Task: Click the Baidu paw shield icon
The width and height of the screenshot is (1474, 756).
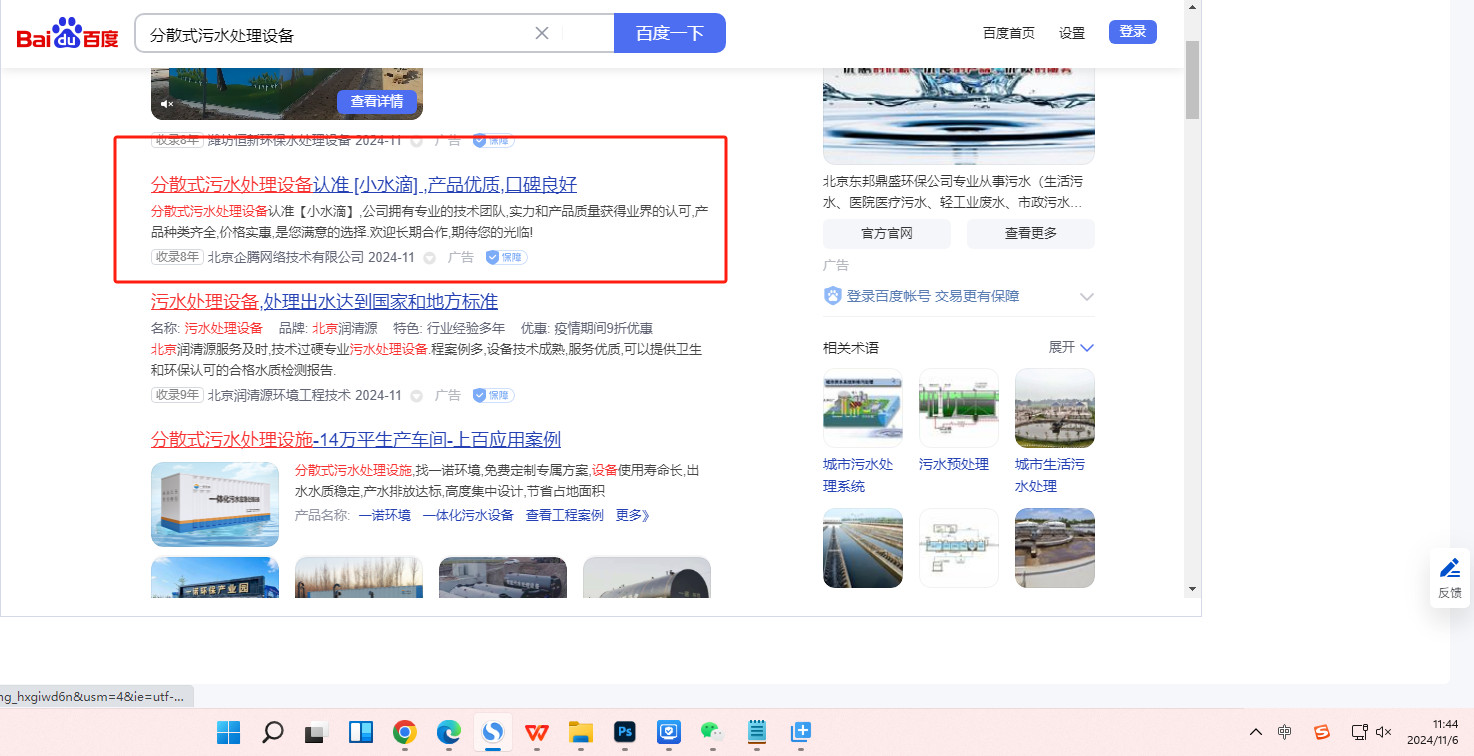Action: point(833,296)
